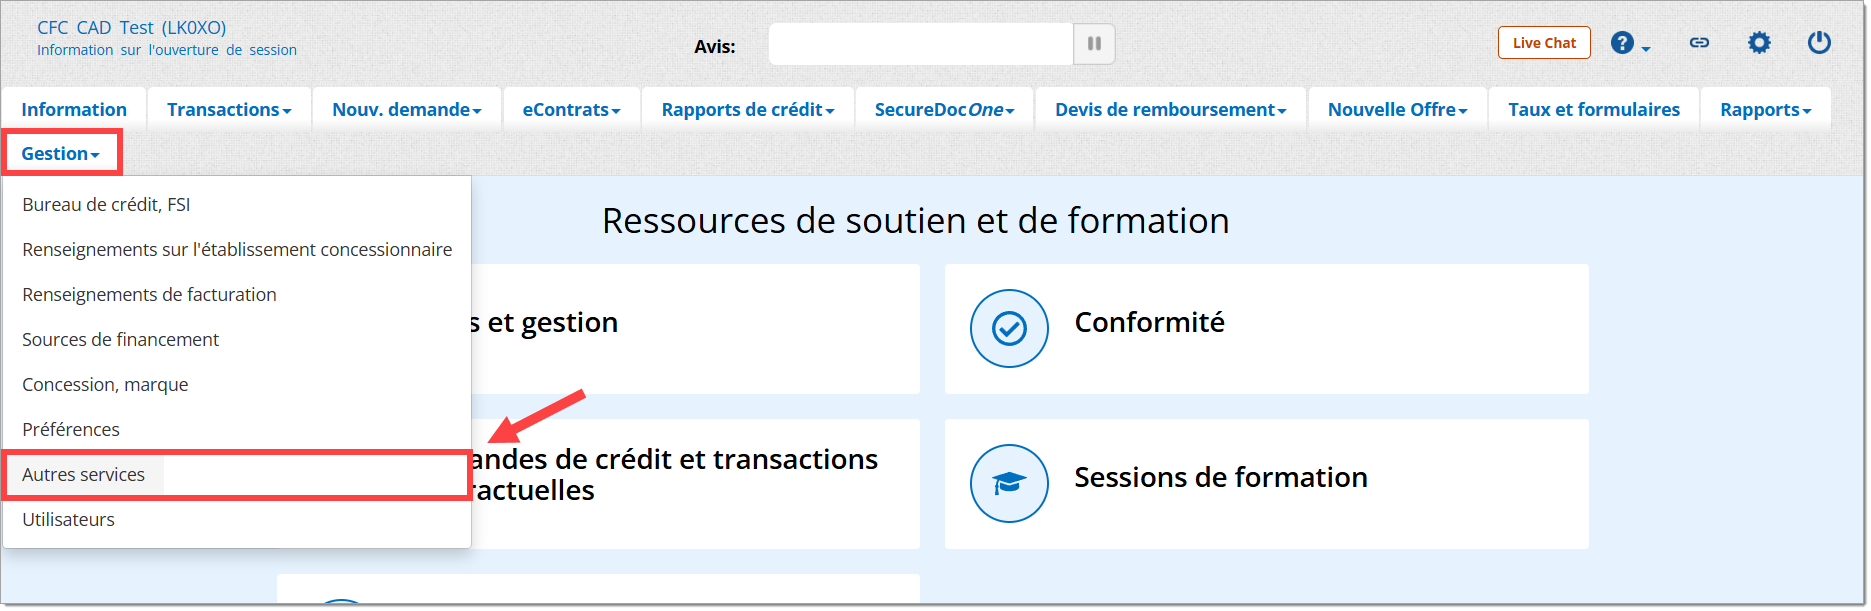
Task: Click inside the Avis text field
Action: click(x=920, y=44)
